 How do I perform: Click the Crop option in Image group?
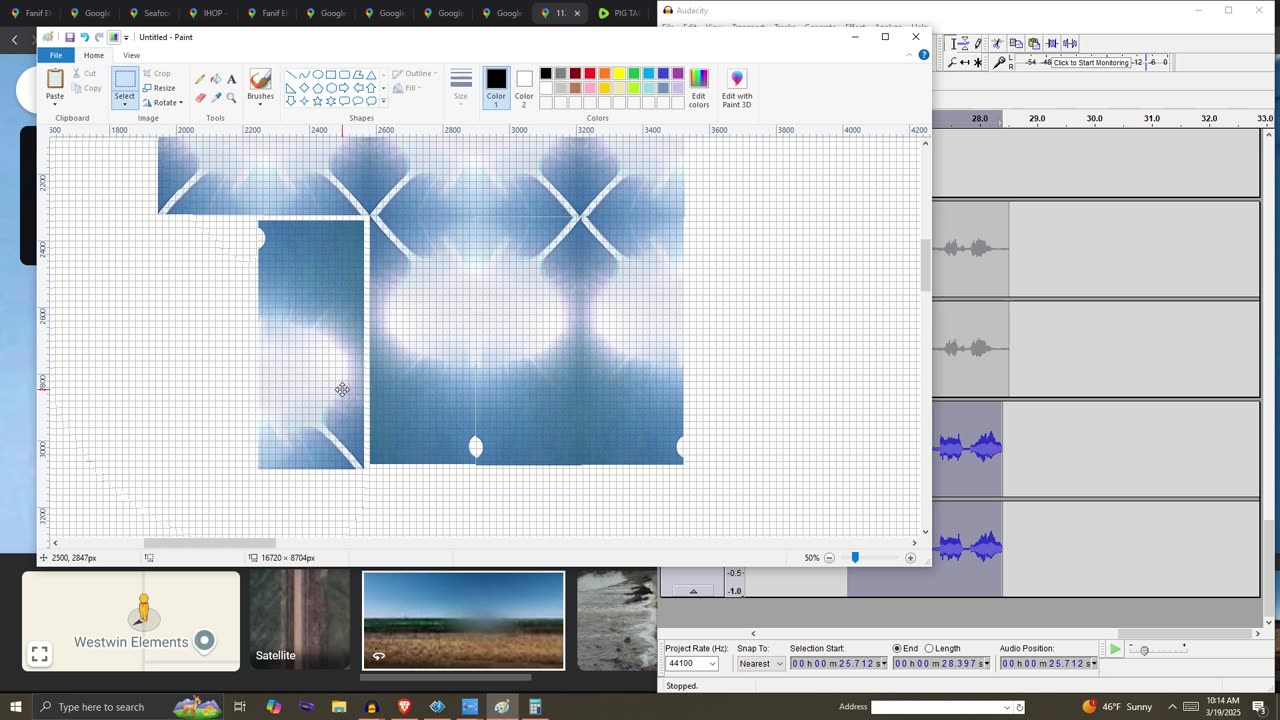coord(156,73)
